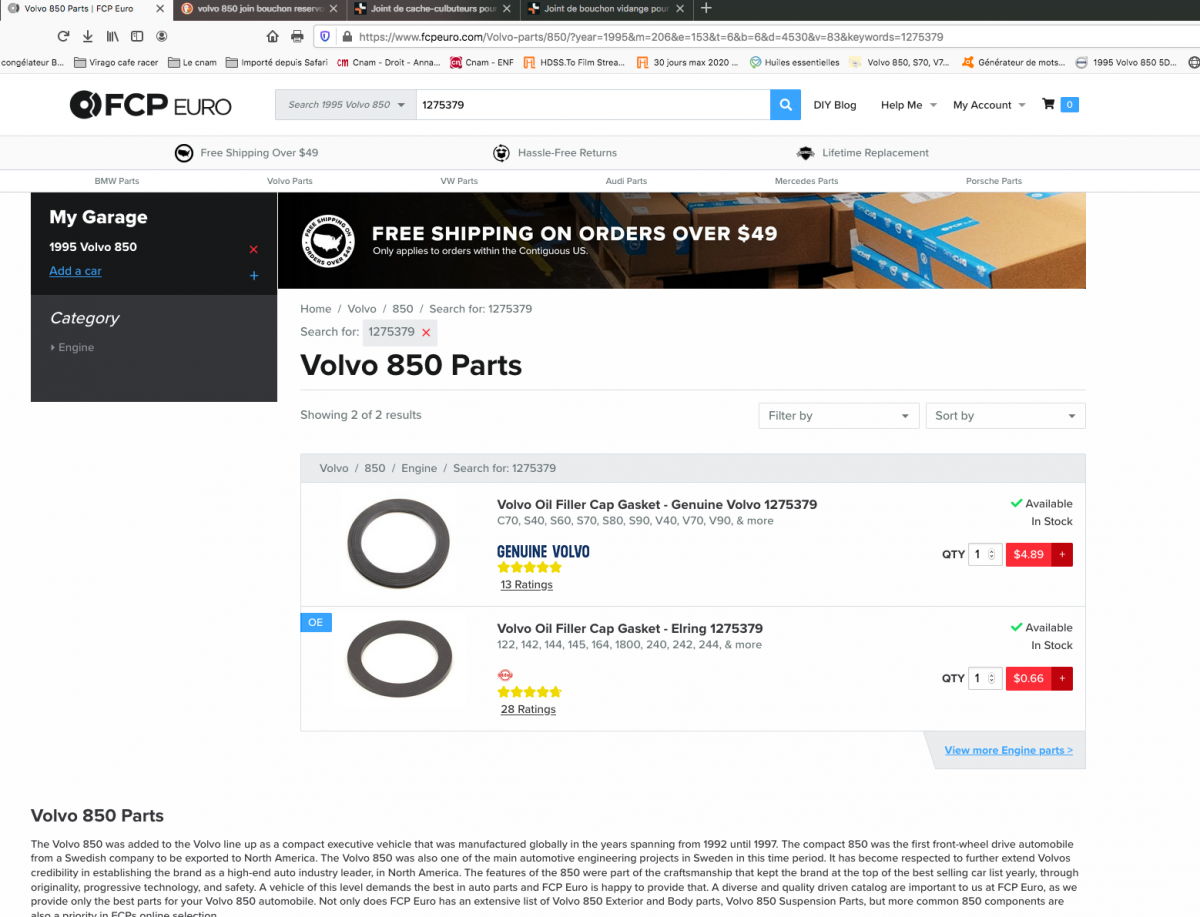The image size is (1200, 917).
Task: Click the Free Shipping Over $49 truck icon
Action: (184, 152)
